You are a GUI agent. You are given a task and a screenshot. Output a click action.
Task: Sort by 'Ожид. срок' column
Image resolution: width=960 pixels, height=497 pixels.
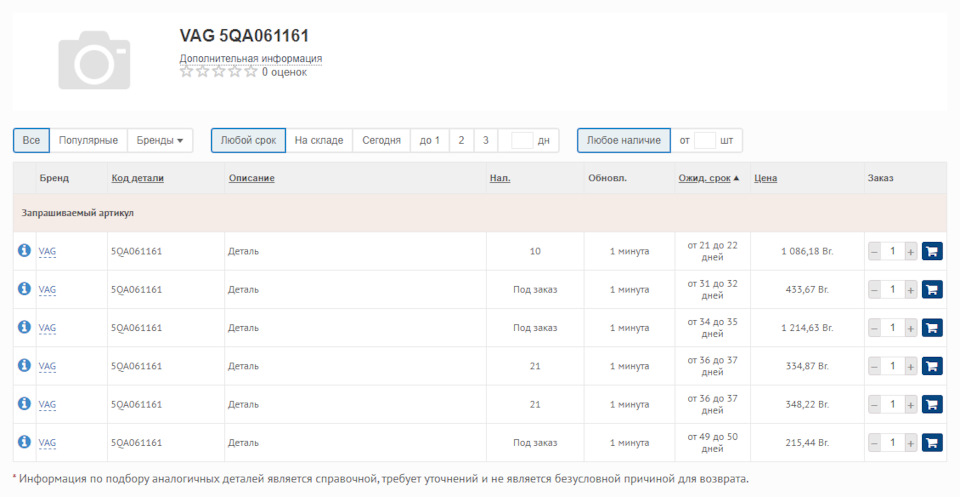point(705,178)
